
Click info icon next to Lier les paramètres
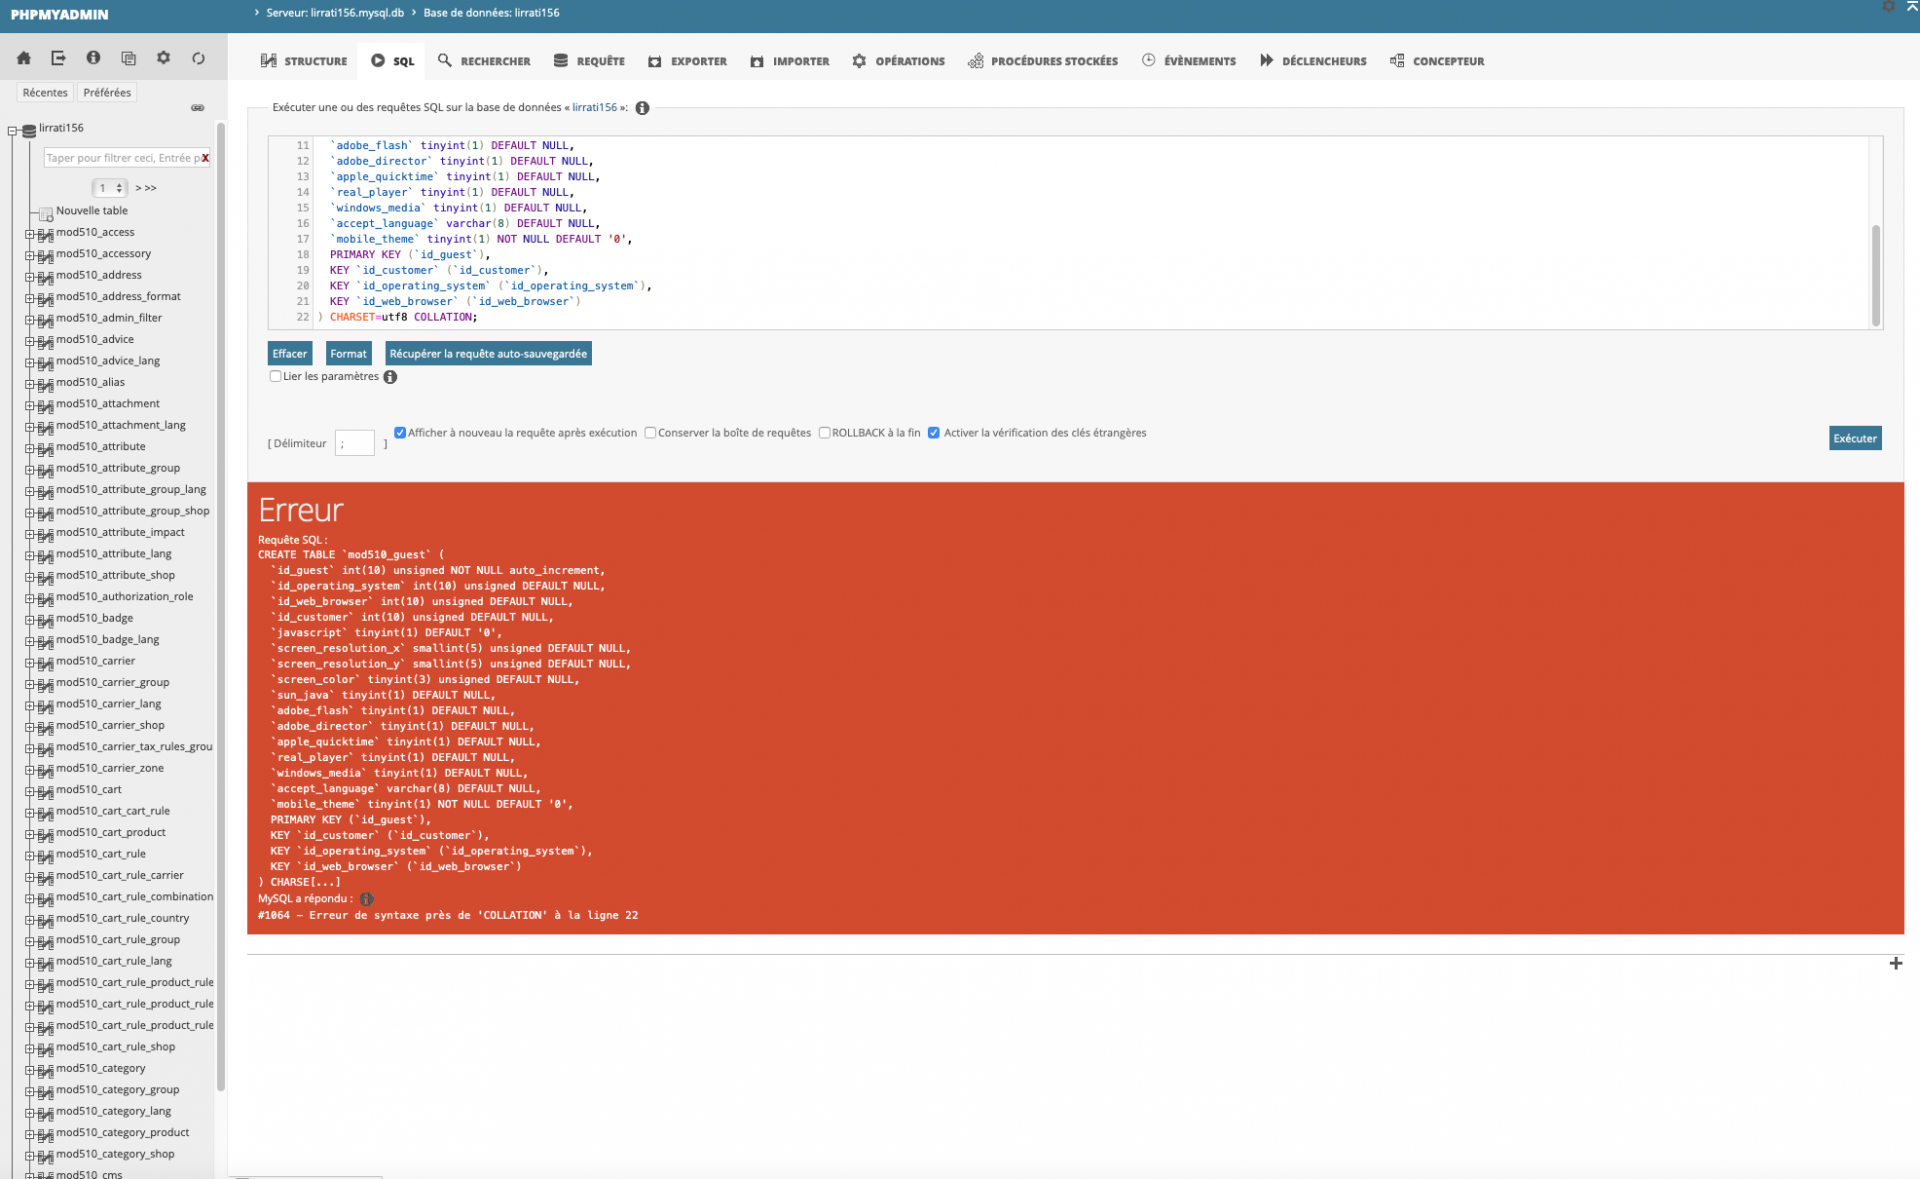coord(390,377)
